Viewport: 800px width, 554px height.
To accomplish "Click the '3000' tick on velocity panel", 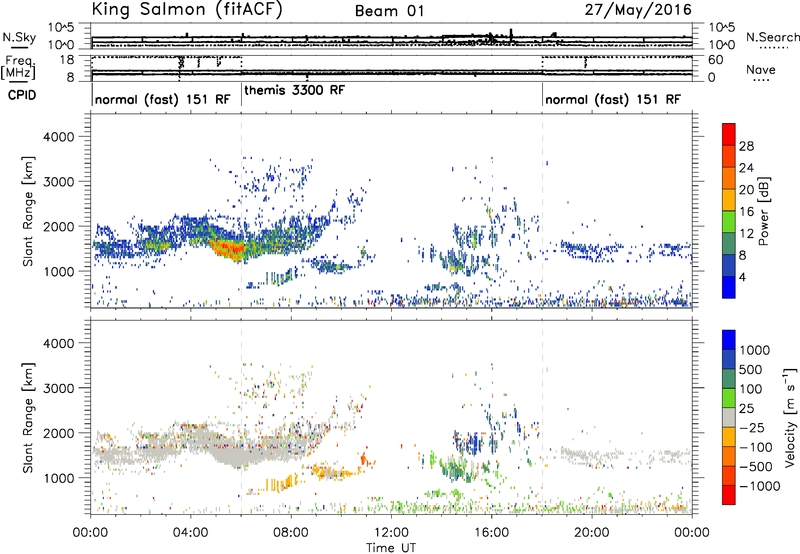I will pyautogui.click(x=58, y=388).
